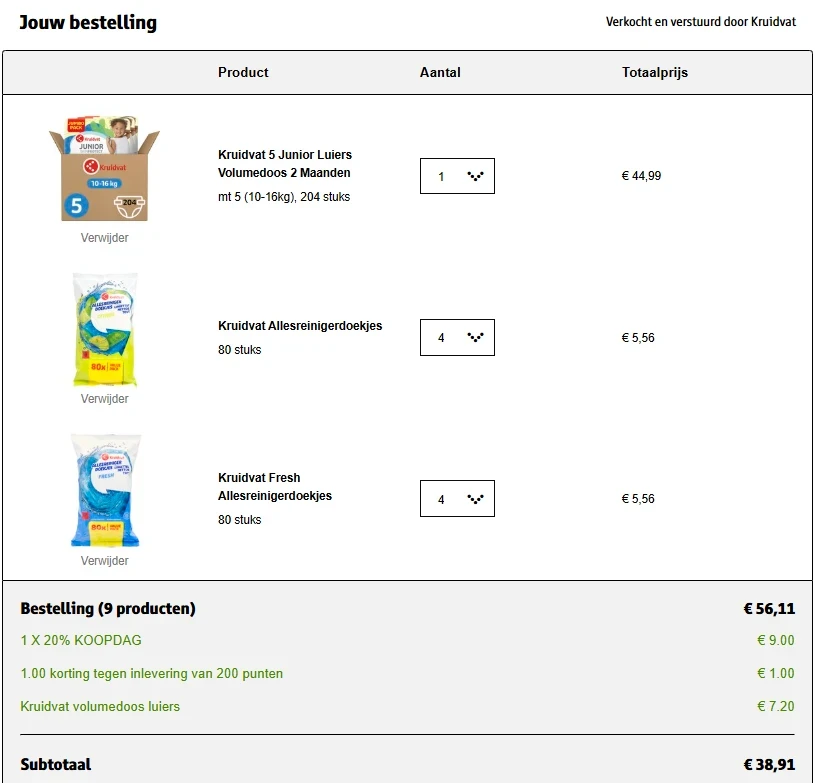Screen dimensions: 815x783
Task: Click the 1 X 20% KOOPDAG discount line
Action: 81,640
